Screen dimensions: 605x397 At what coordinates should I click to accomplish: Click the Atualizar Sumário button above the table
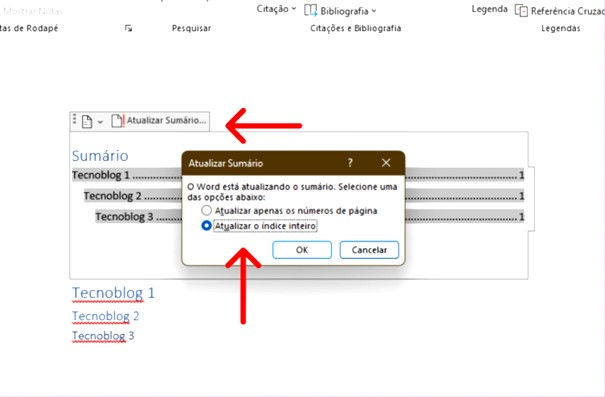click(159, 120)
